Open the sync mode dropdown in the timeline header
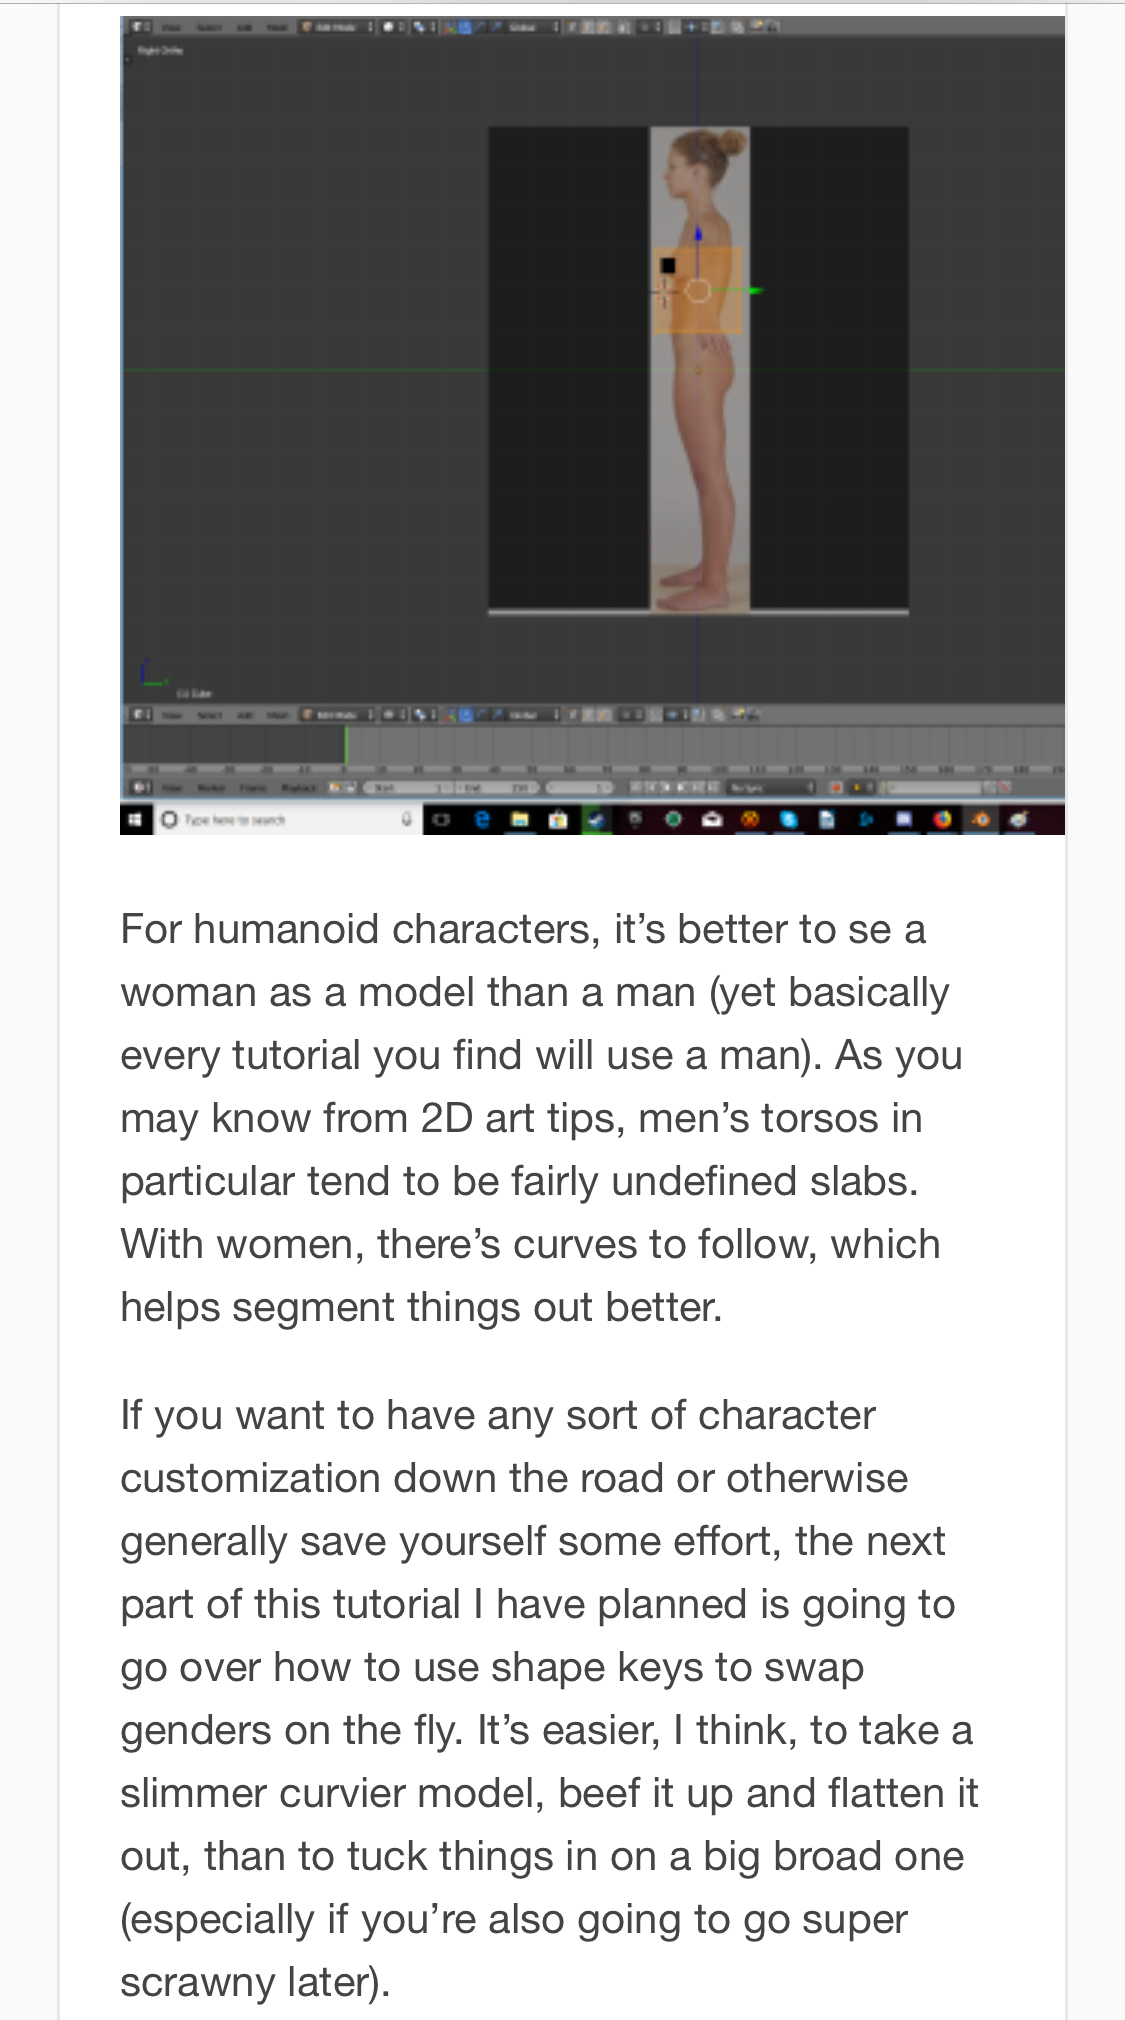Screen dimensions: 1125x2020 pos(769,788)
